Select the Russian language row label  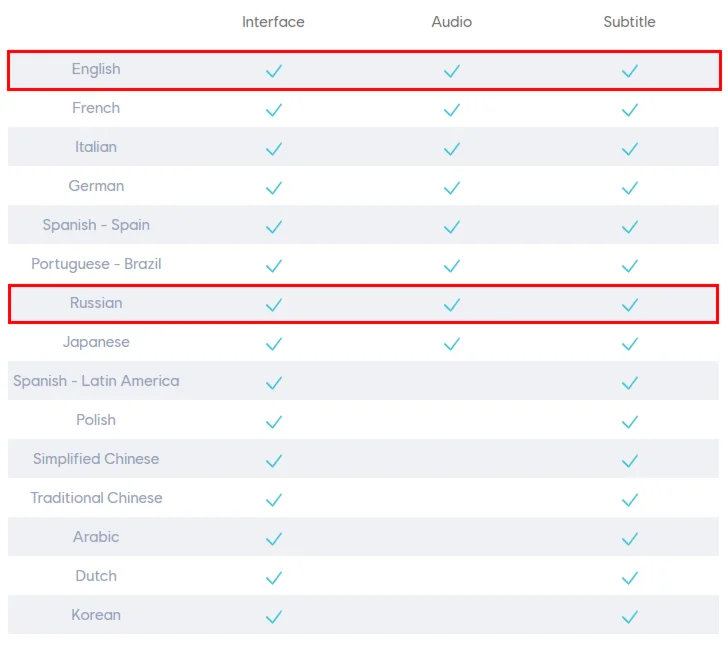(x=96, y=303)
